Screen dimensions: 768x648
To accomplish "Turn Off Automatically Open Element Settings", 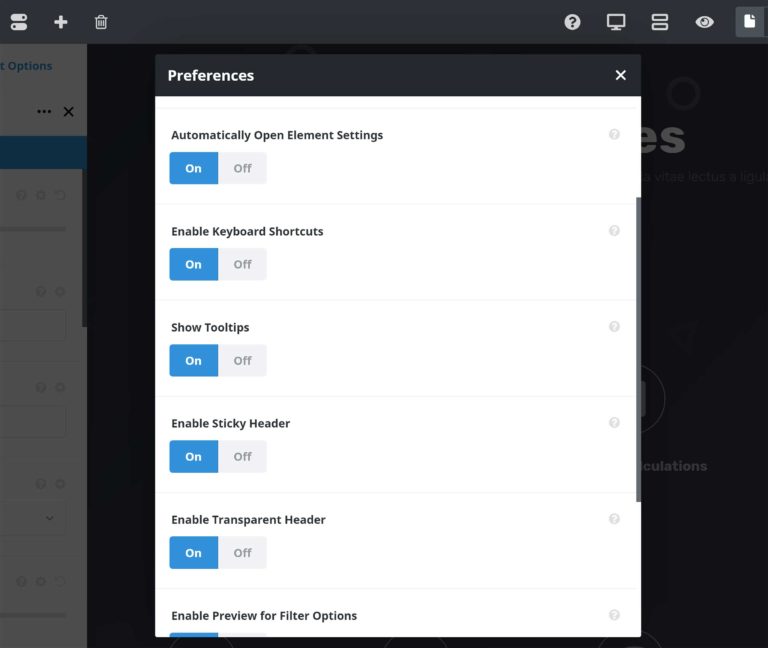I will (242, 168).
